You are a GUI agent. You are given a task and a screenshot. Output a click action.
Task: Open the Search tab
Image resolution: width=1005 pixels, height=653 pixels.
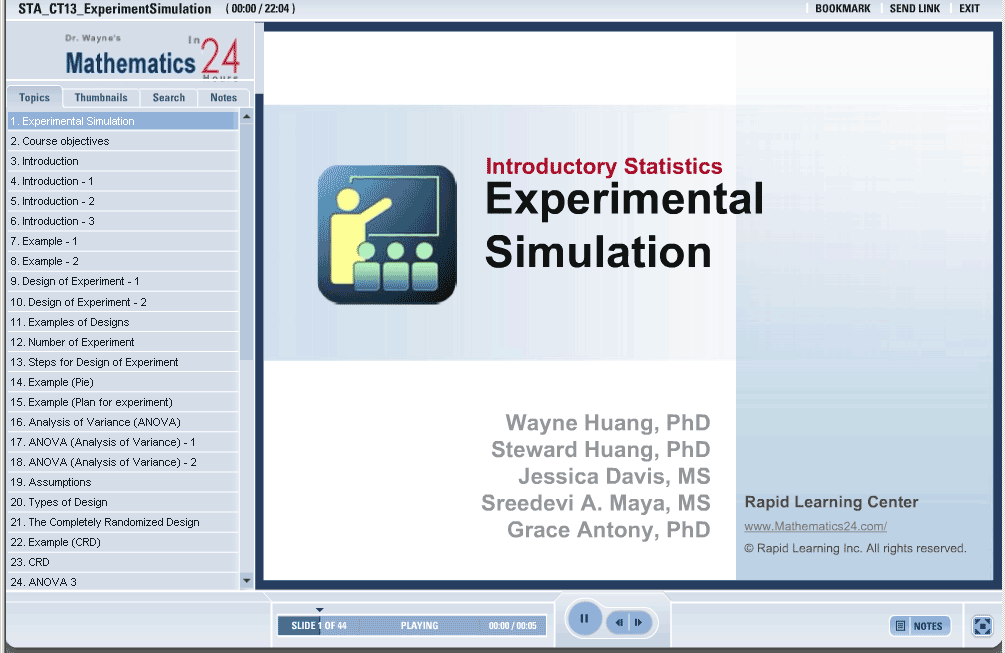[x=168, y=98]
